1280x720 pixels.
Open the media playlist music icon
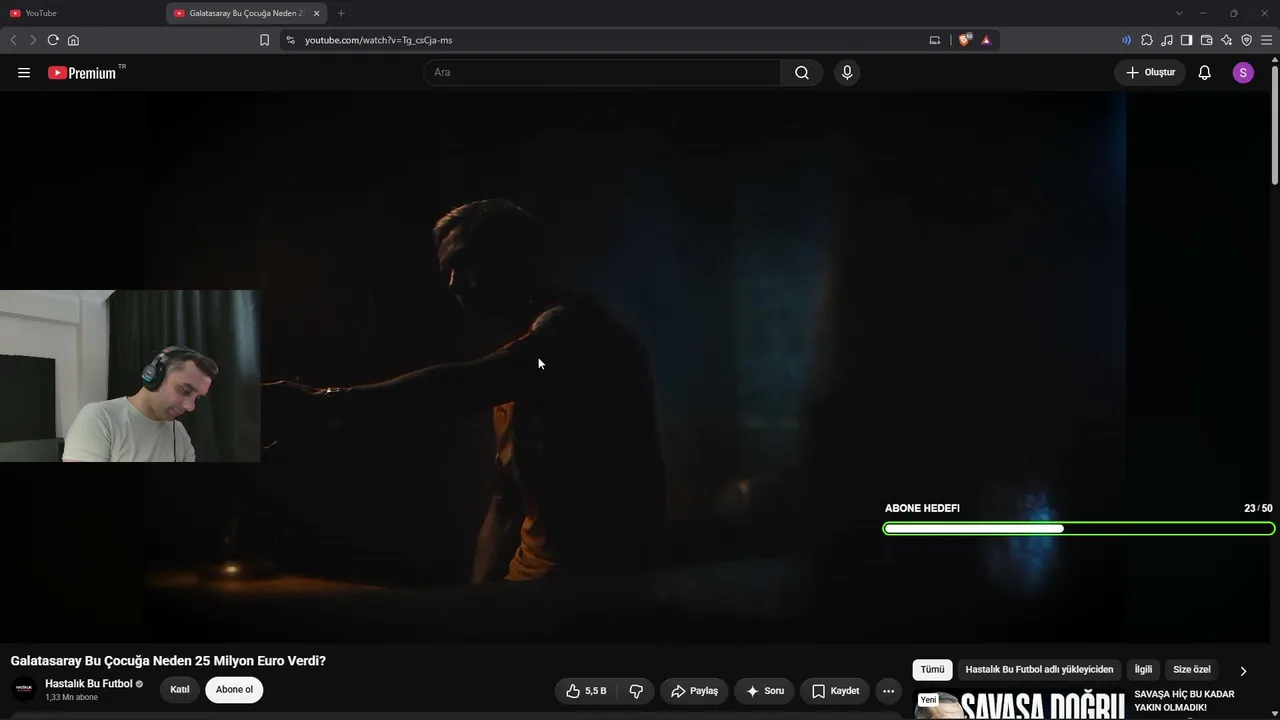1167,40
